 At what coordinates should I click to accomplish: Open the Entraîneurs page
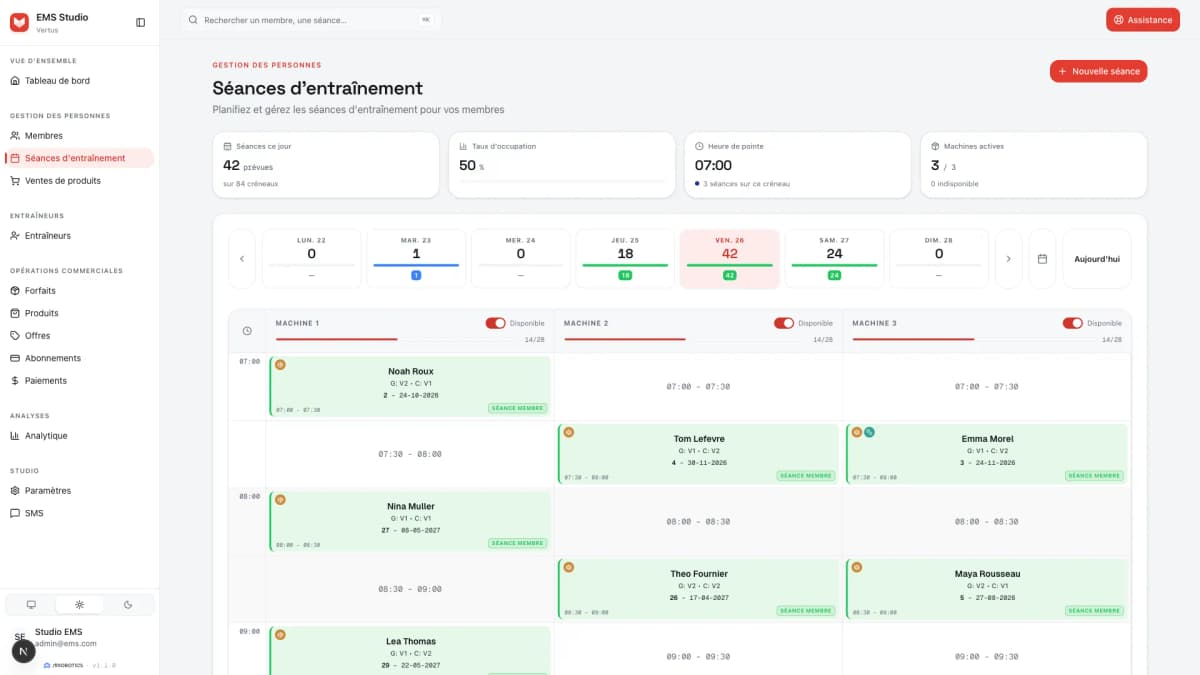coord(80,236)
